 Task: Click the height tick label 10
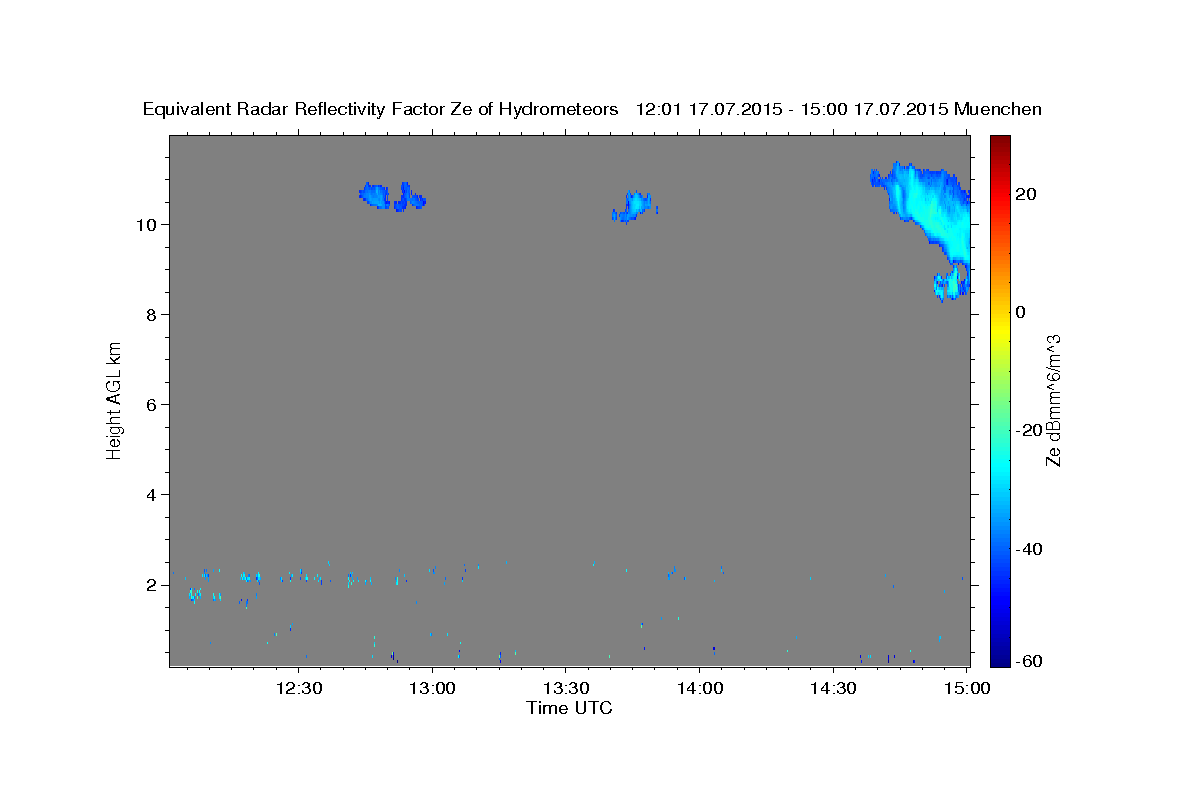(x=146, y=224)
